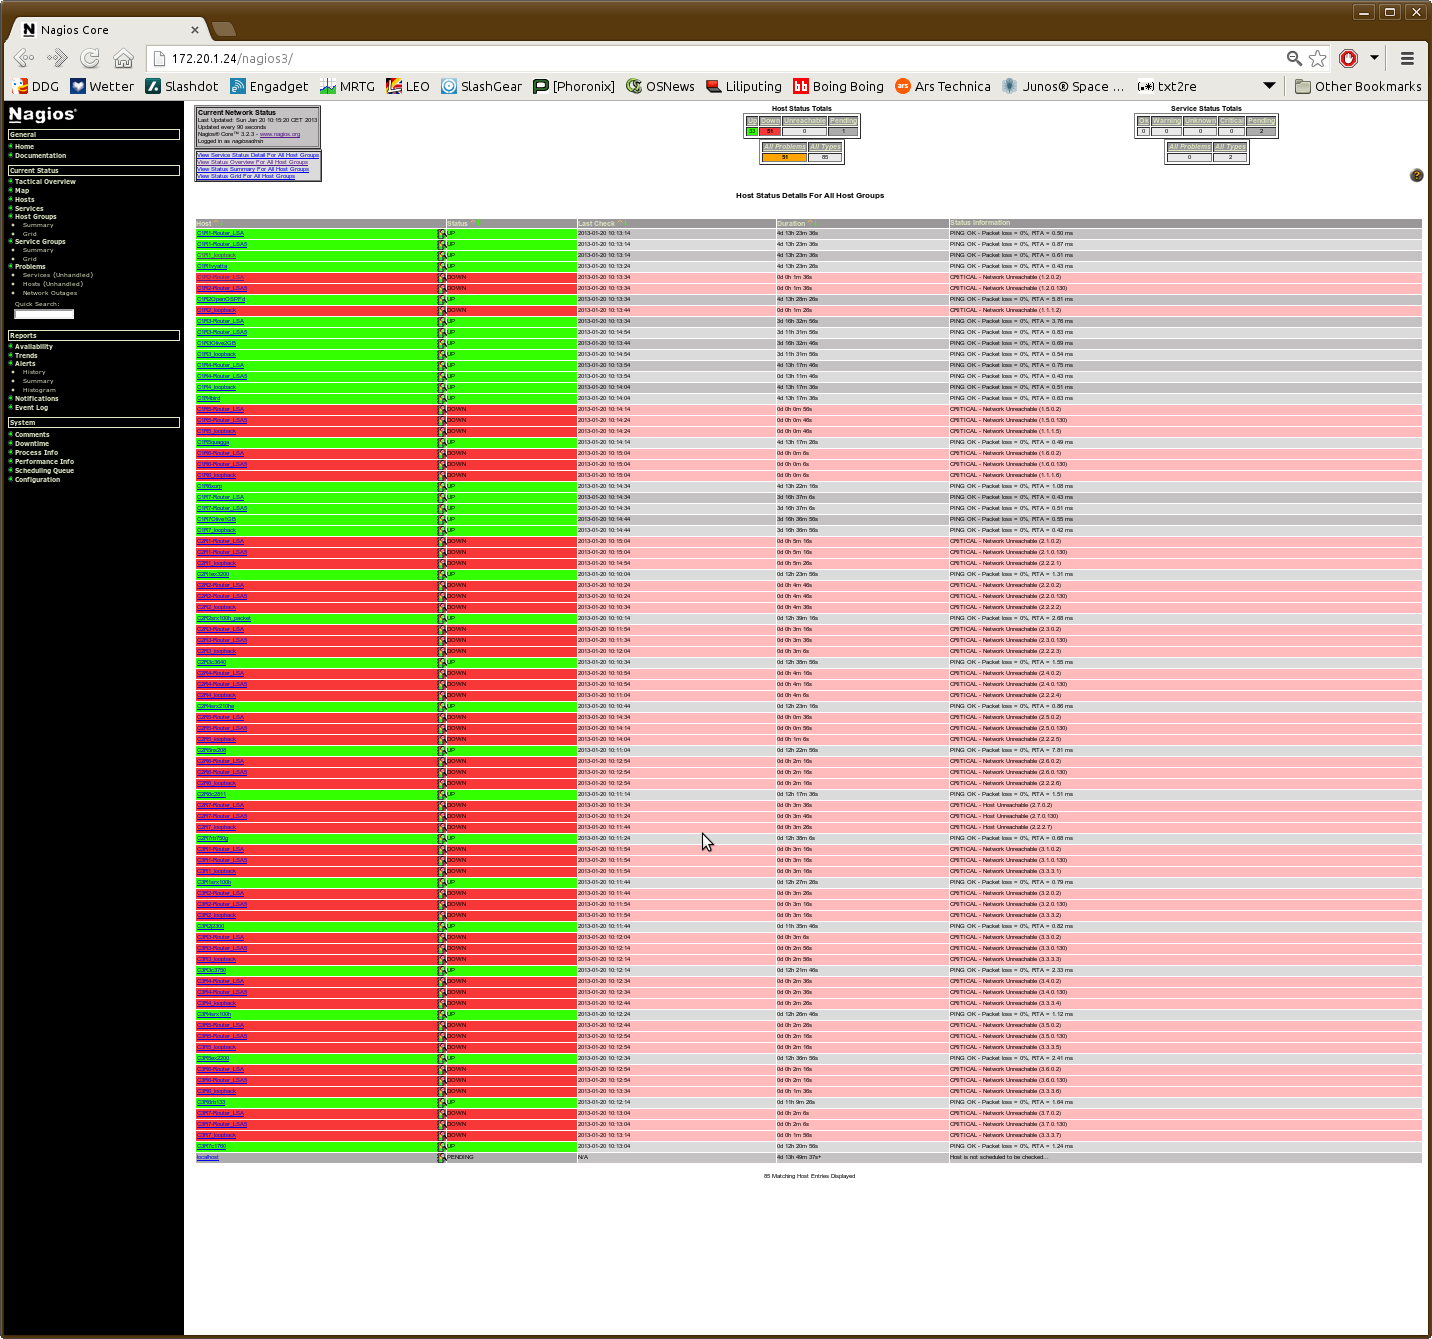The image size is (1432, 1339).
Task: View service details icon for localhost row
Action: coord(442,1157)
